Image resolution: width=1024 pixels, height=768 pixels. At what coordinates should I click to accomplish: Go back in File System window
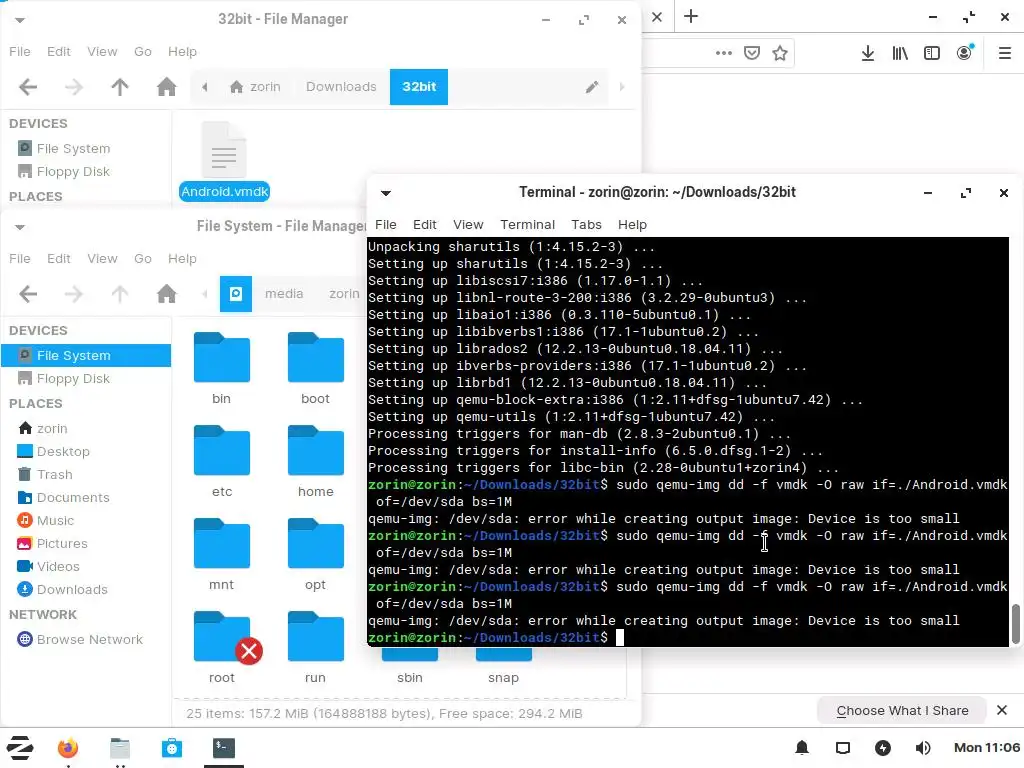pyautogui.click(x=27, y=294)
